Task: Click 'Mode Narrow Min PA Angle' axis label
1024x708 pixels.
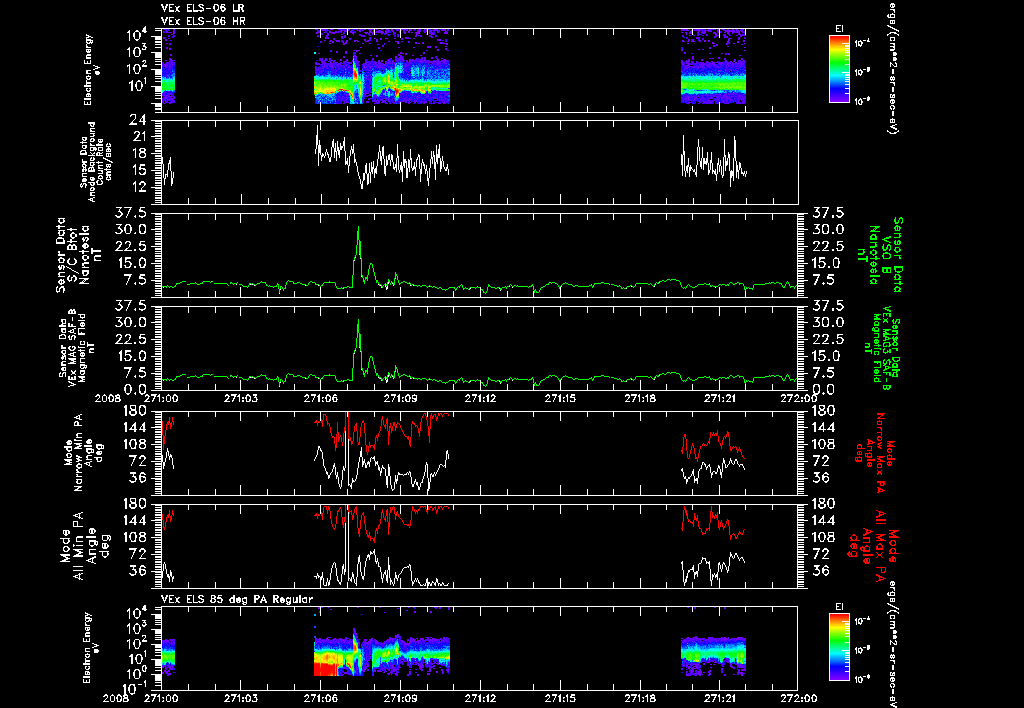Action: [84, 452]
